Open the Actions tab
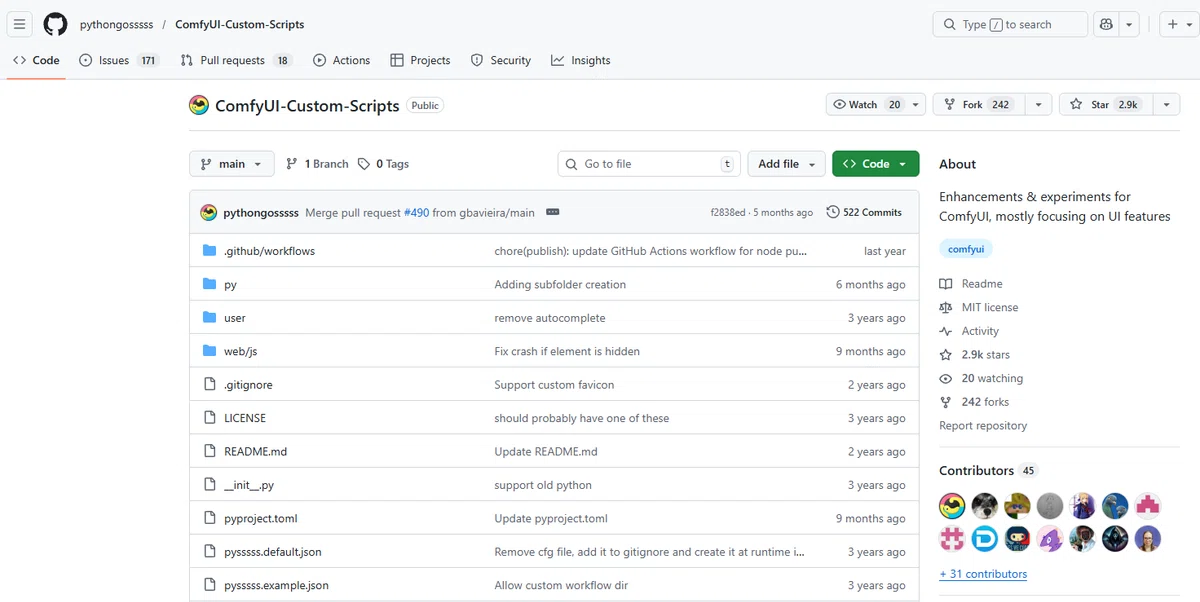The width and height of the screenshot is (1200, 602). click(x=341, y=60)
